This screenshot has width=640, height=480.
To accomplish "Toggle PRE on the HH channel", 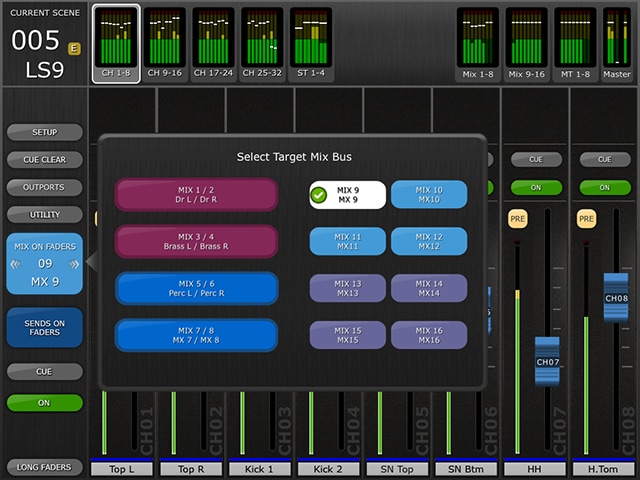I will click(517, 218).
